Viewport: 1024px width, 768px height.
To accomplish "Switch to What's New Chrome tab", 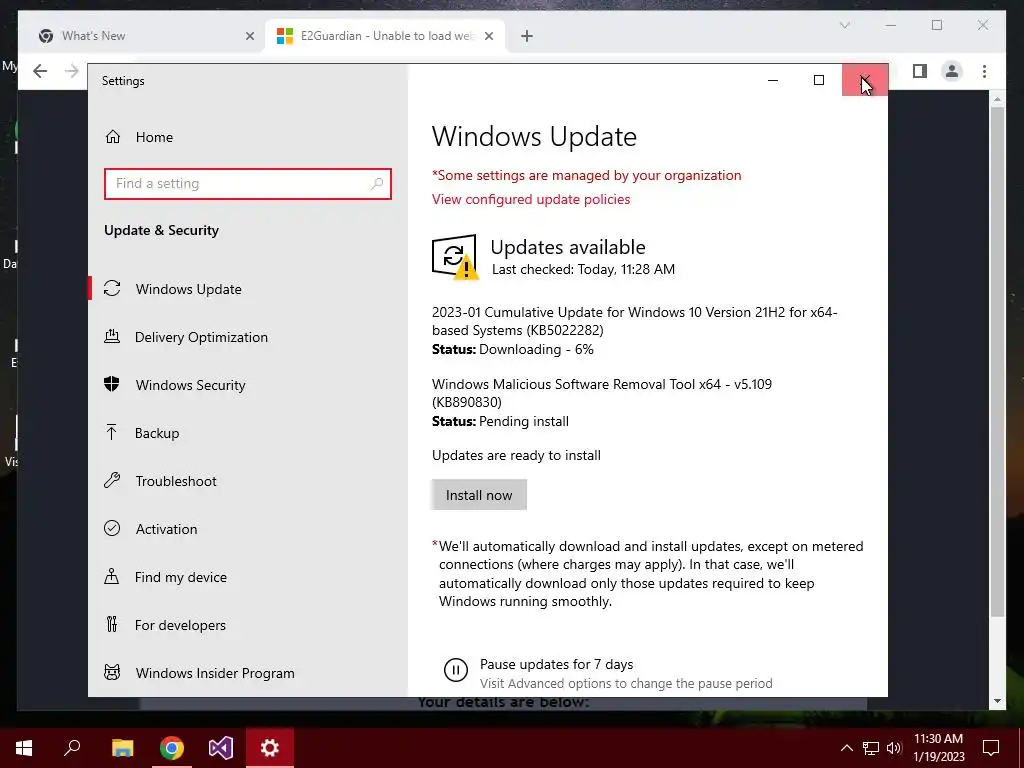I will [142, 36].
